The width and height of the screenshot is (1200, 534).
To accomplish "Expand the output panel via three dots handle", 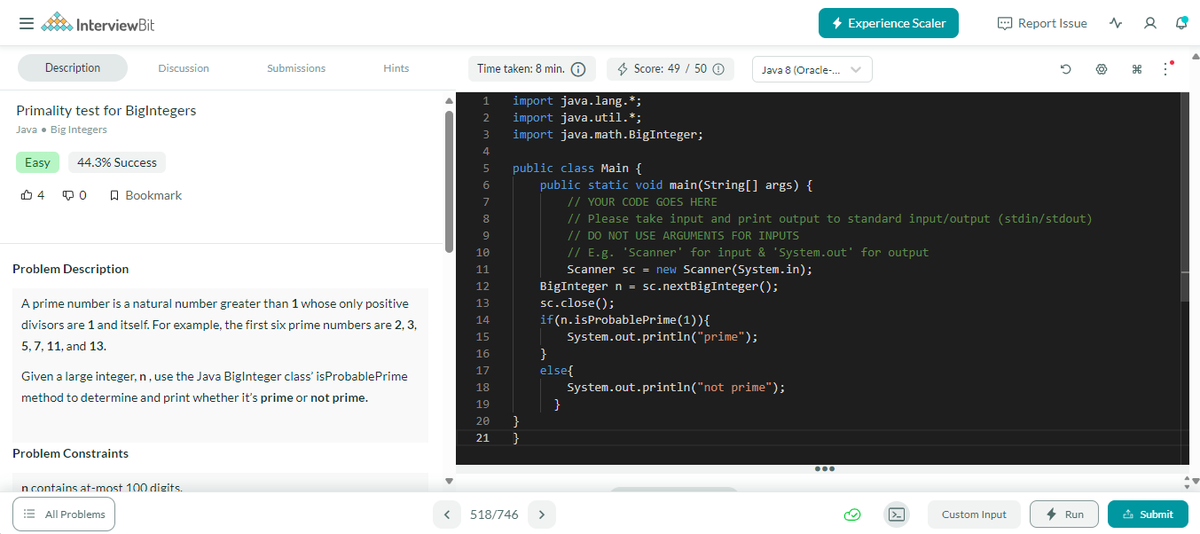I will tap(827, 468).
